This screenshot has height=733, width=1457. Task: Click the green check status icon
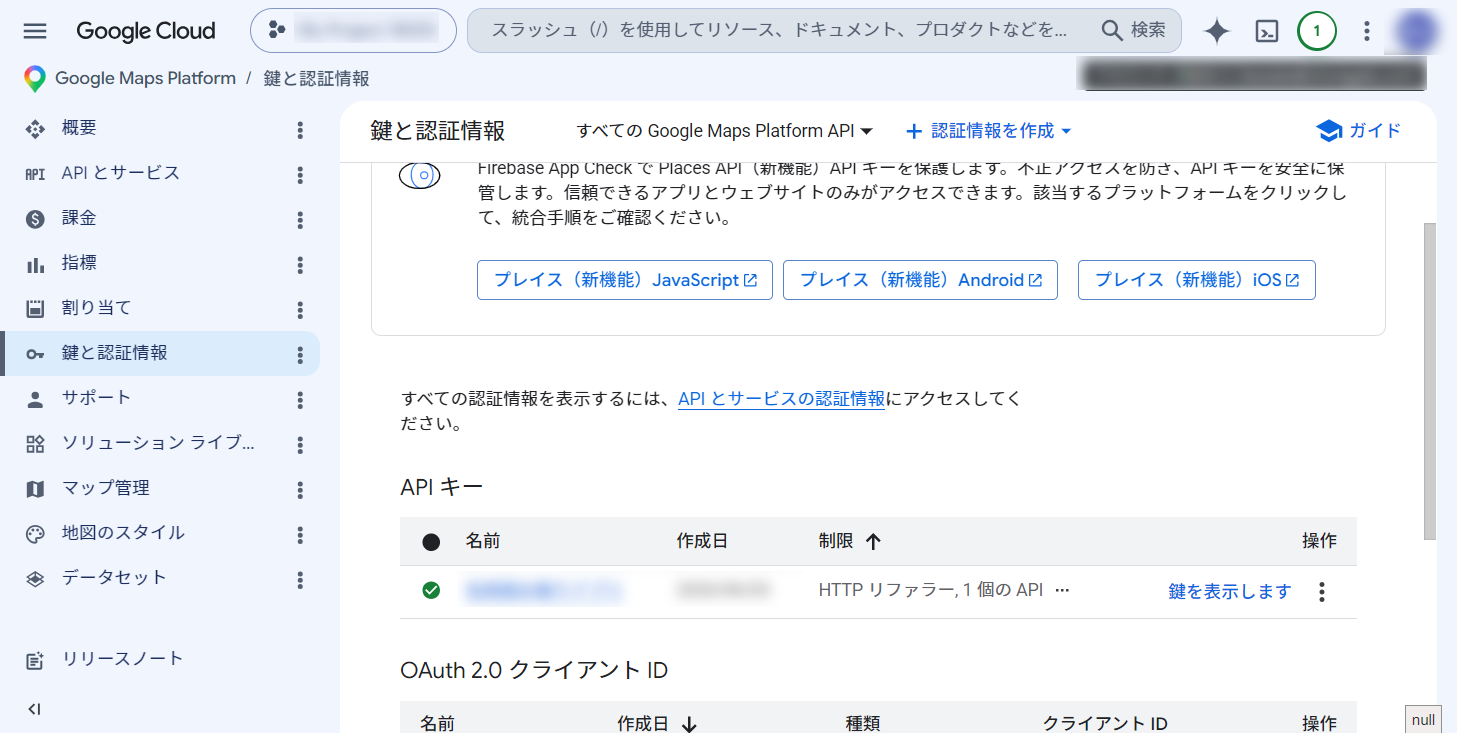pyautogui.click(x=431, y=591)
